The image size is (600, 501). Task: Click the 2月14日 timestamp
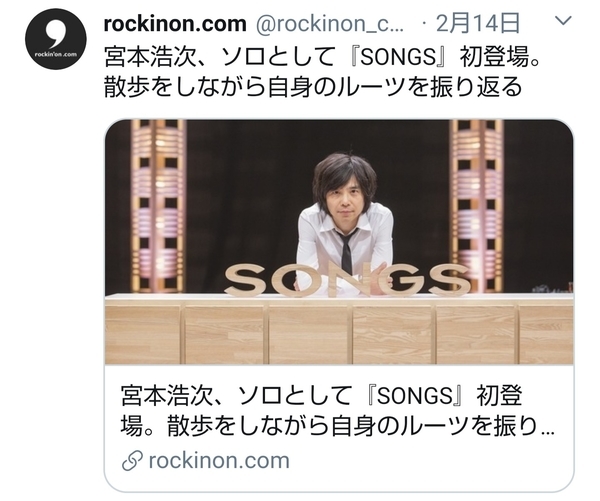[x=478, y=24]
